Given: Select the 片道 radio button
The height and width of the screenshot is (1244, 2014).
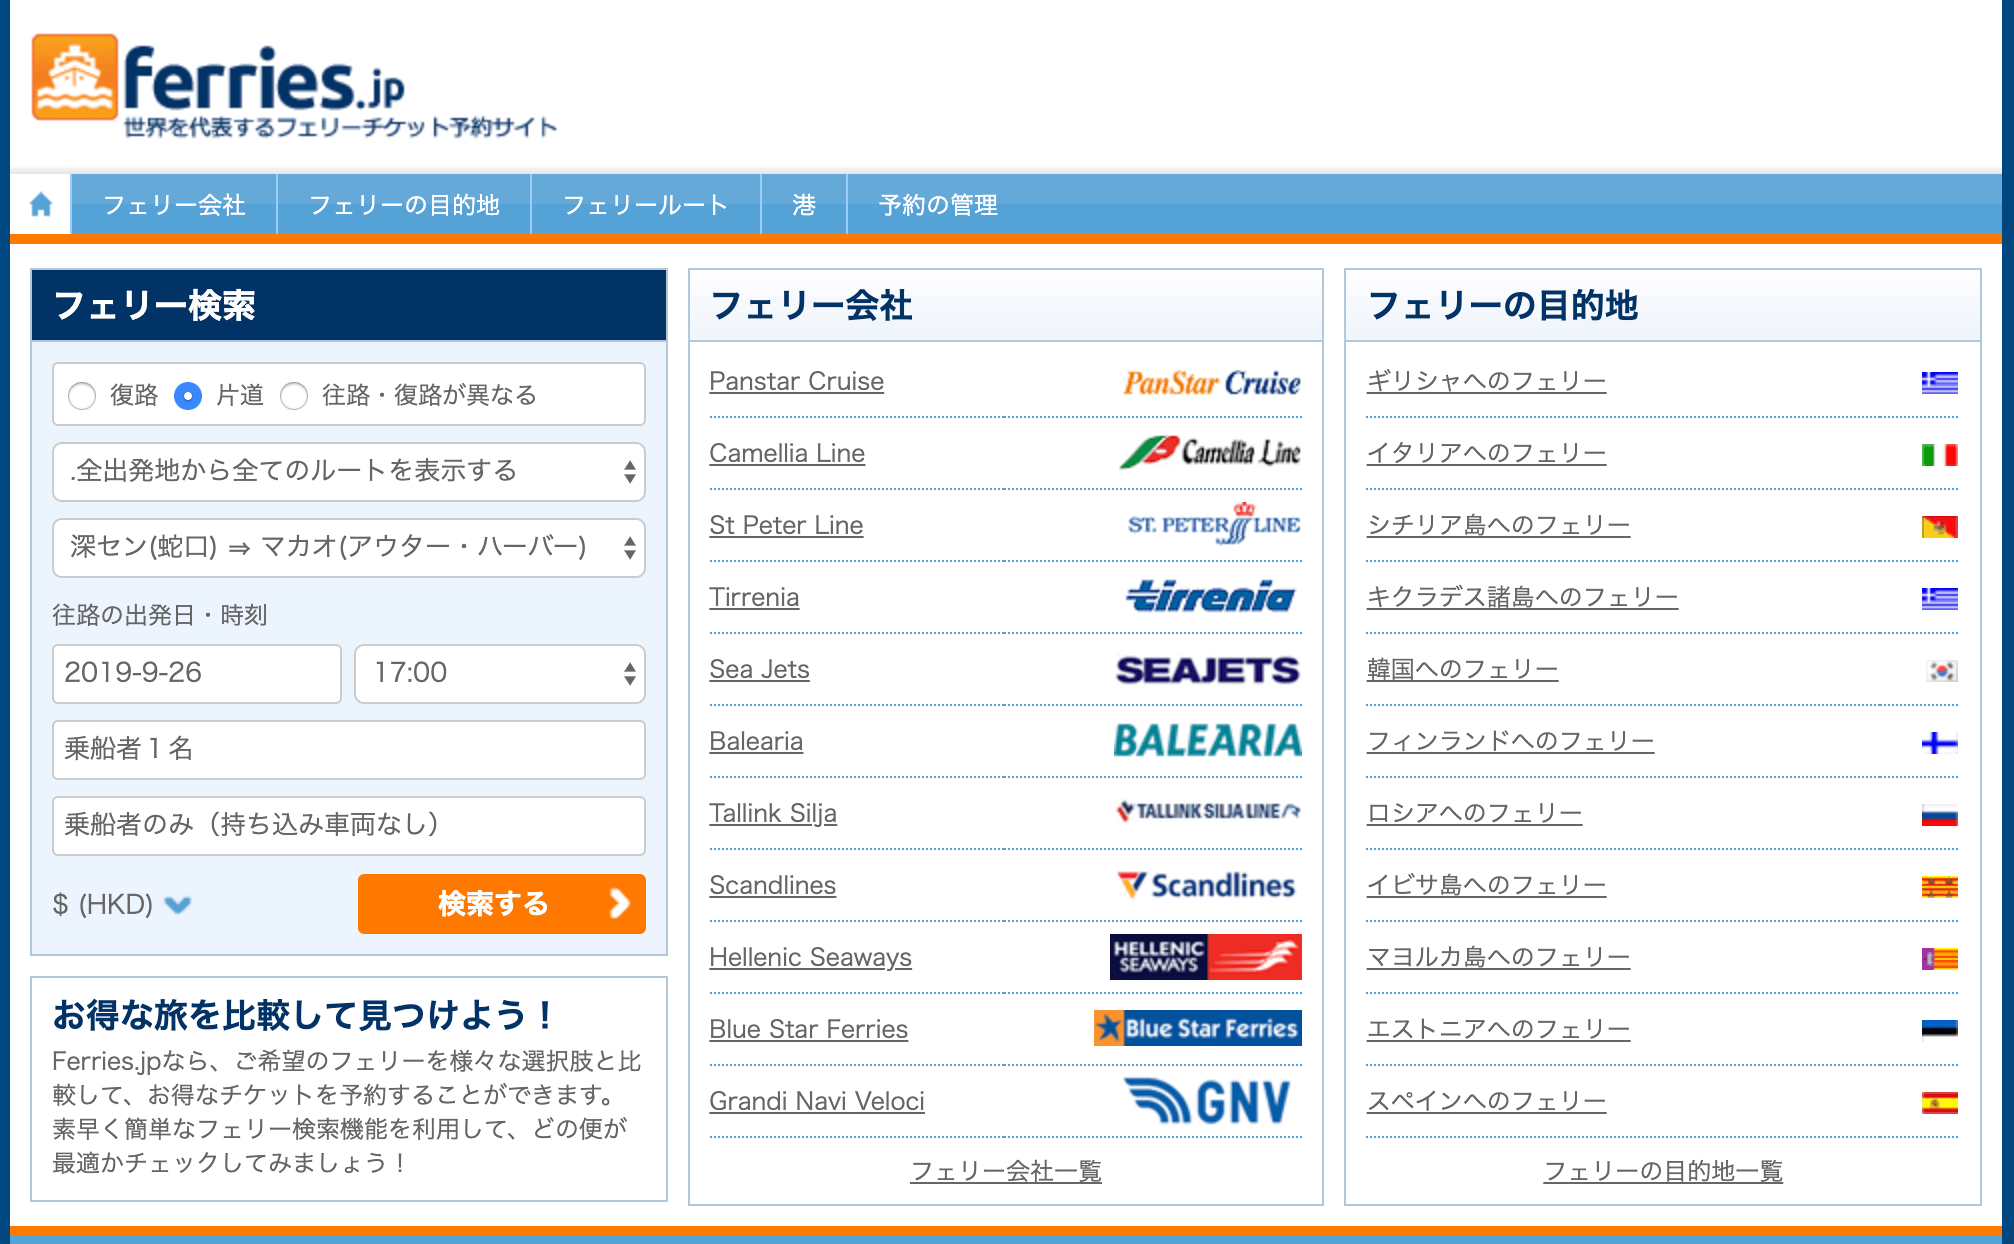Looking at the screenshot, I should pos(188,396).
